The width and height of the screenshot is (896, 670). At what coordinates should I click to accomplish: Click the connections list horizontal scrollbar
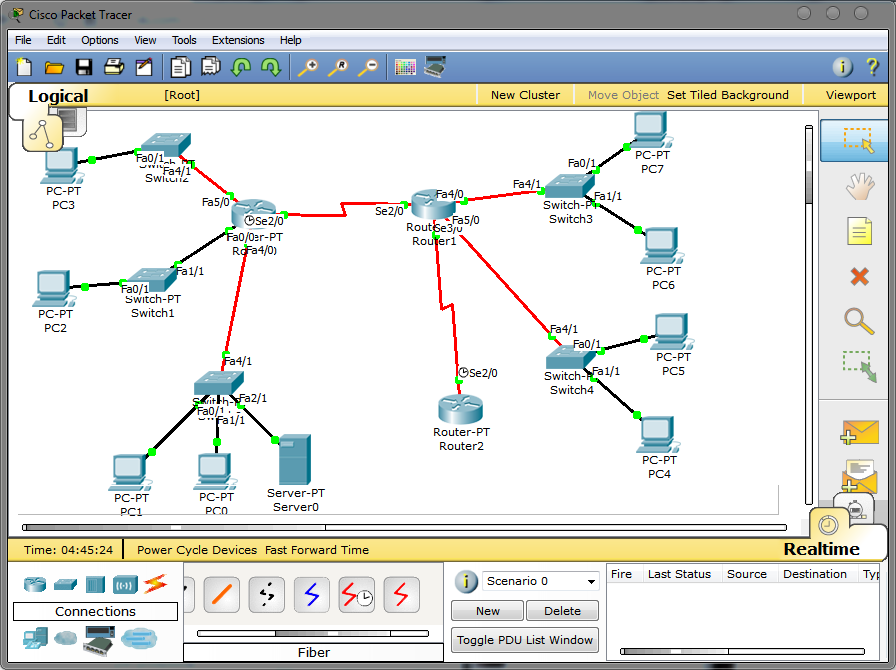(313, 633)
